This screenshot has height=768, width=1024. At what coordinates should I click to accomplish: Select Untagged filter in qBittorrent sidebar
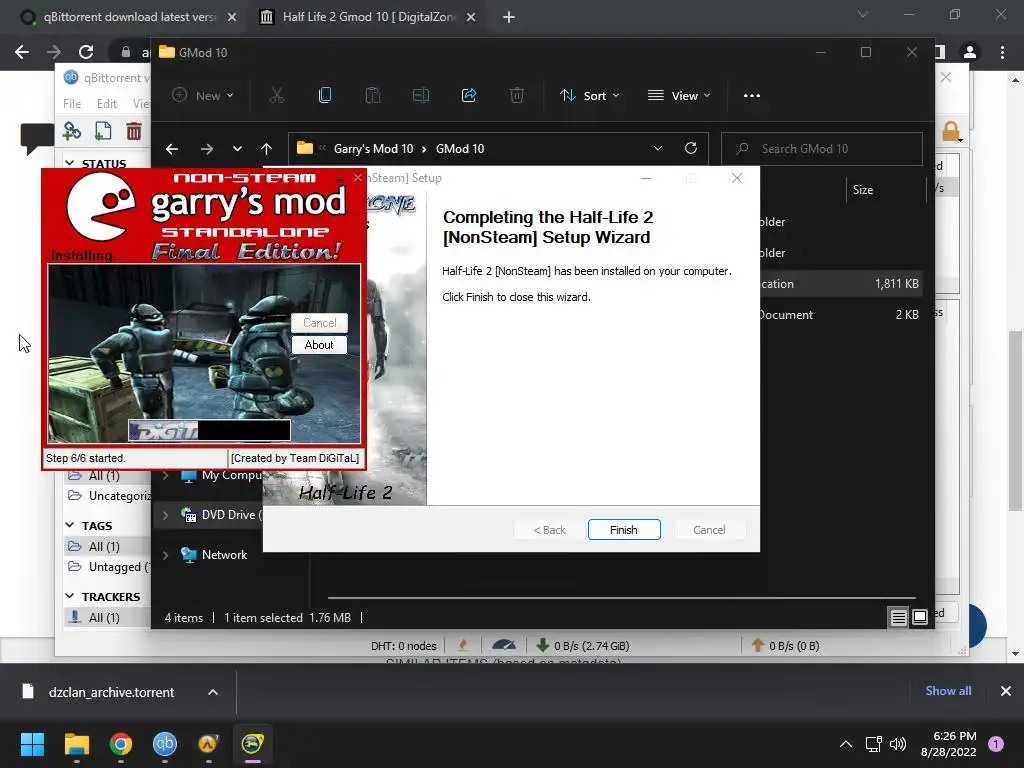click(109, 567)
